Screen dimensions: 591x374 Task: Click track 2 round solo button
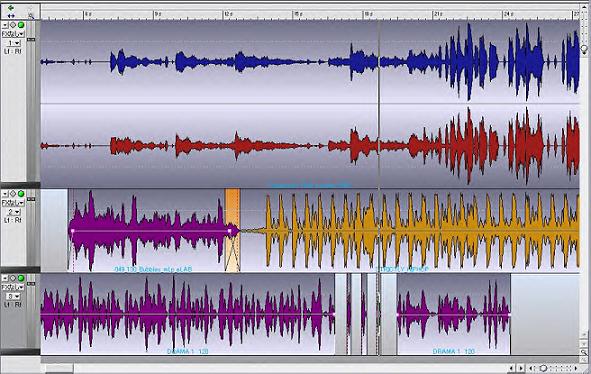(x=13, y=193)
